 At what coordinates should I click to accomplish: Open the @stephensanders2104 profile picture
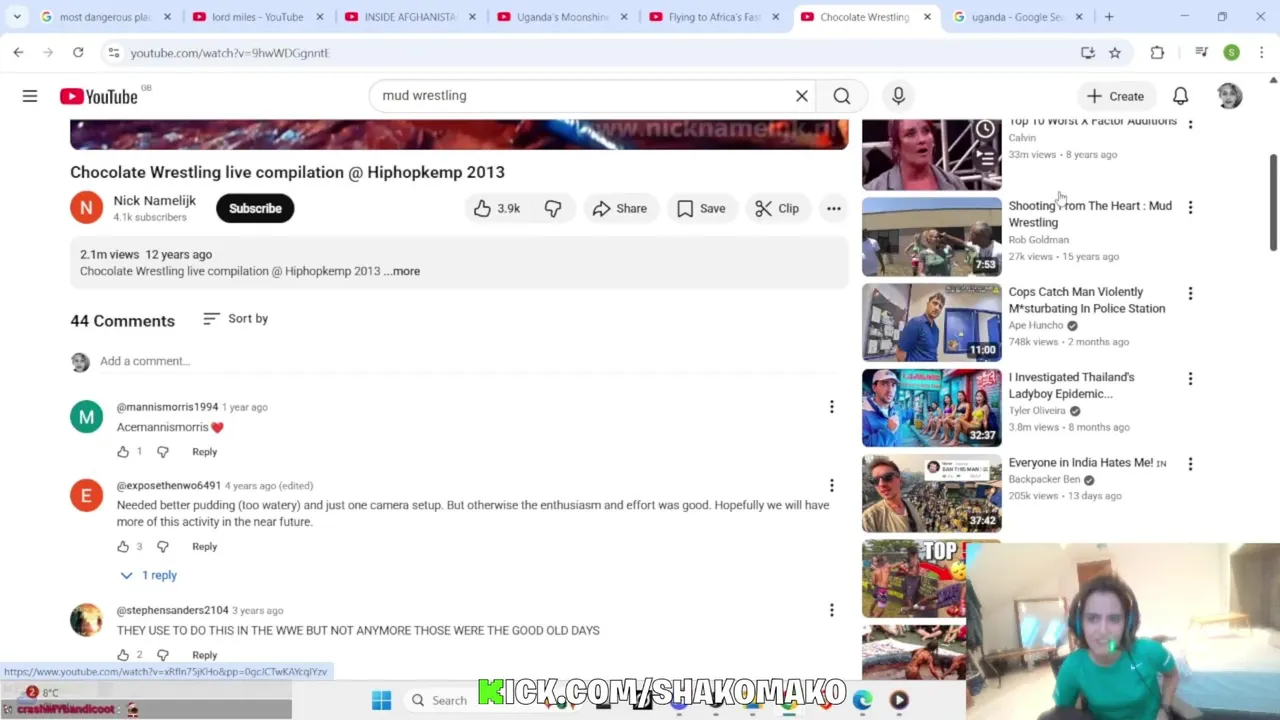[x=86, y=620]
